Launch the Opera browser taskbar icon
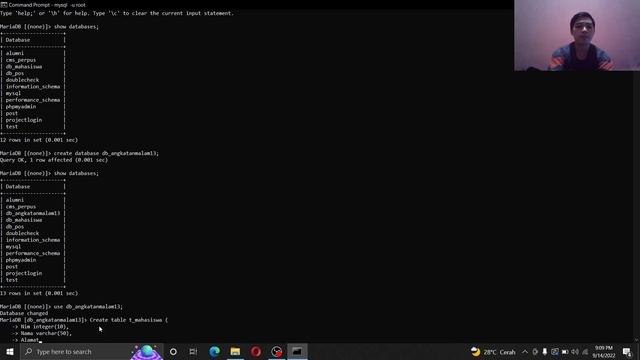Image resolution: width=640 pixels, height=360 pixels. [256, 351]
